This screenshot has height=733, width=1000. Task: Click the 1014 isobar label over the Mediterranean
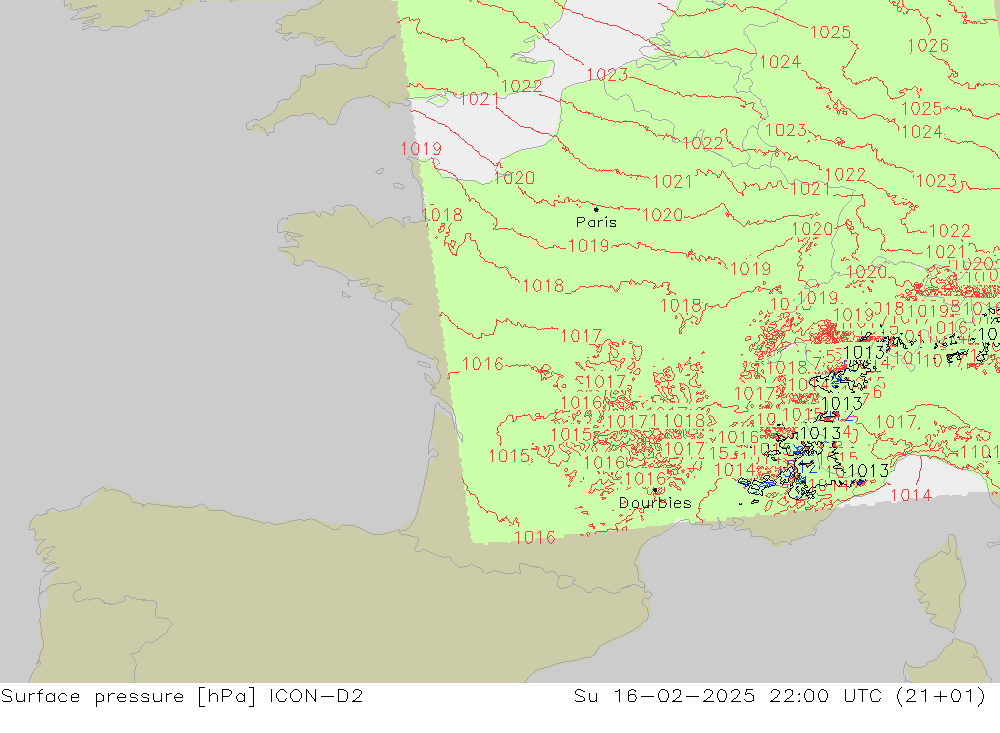(x=911, y=495)
